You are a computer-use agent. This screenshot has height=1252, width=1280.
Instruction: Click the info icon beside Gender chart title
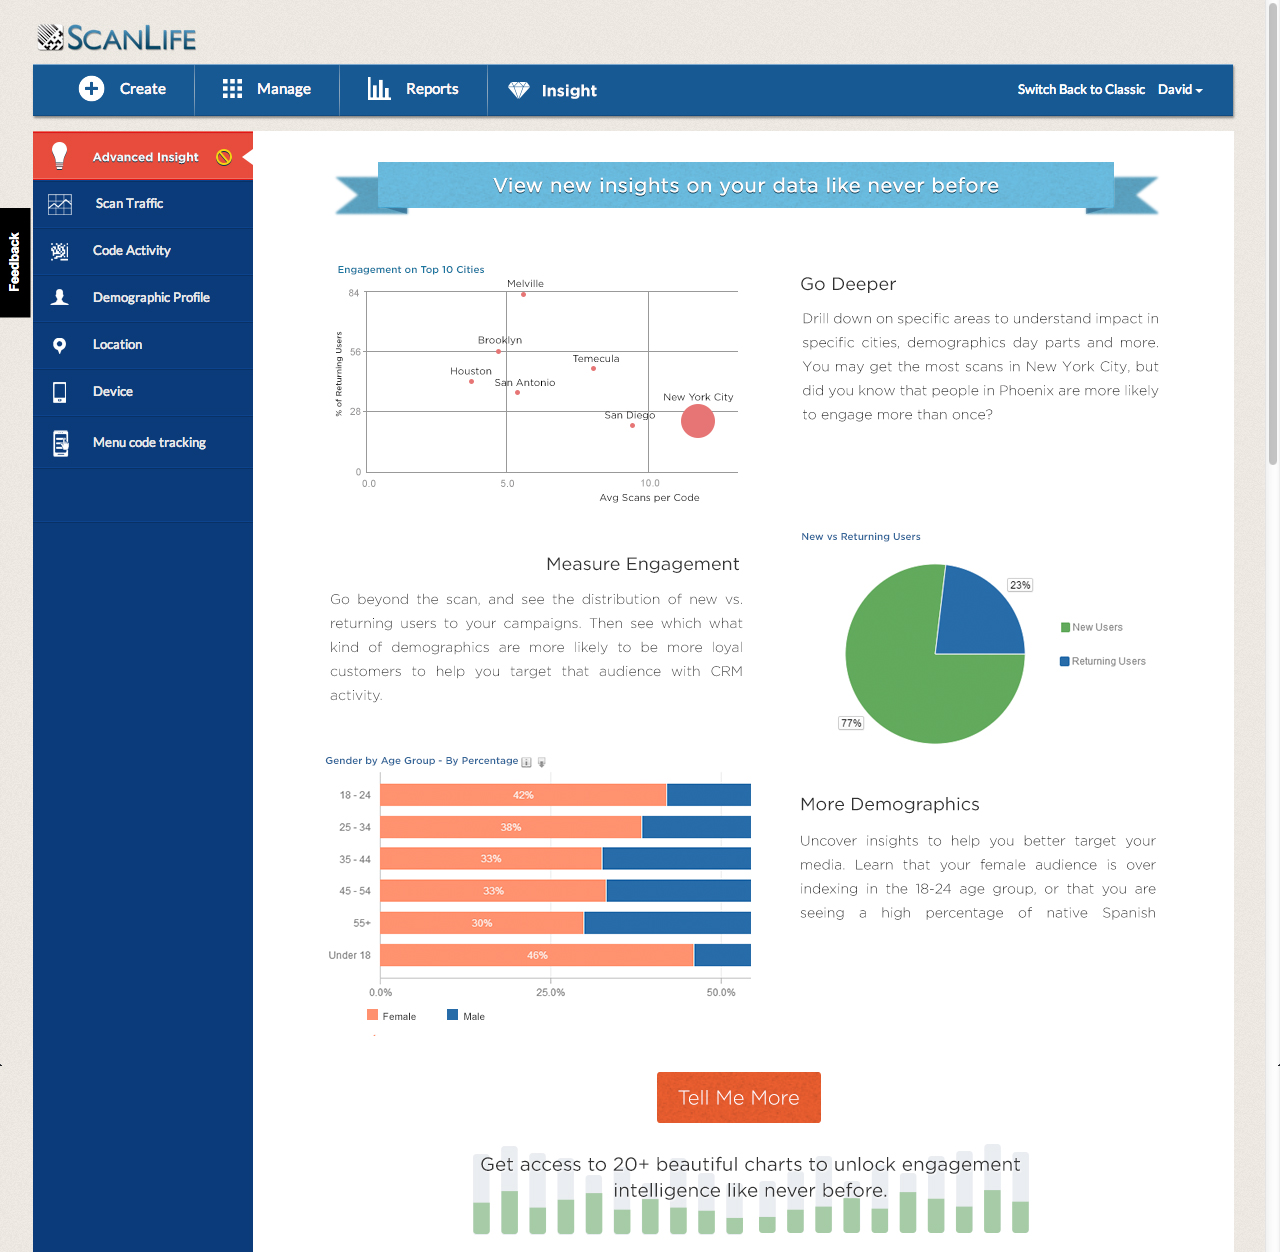pyautogui.click(x=527, y=762)
